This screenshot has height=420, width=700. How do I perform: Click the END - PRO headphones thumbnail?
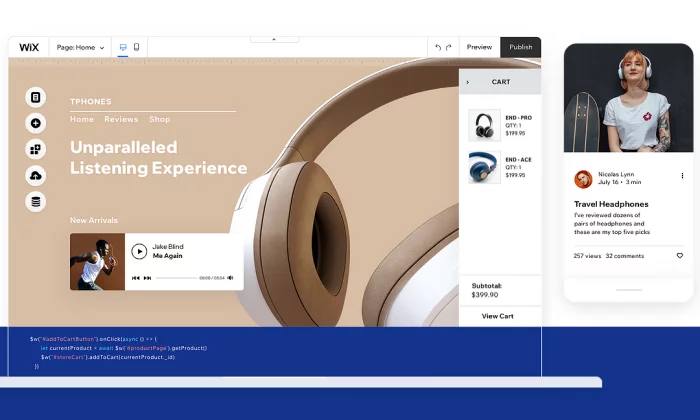(x=484, y=125)
